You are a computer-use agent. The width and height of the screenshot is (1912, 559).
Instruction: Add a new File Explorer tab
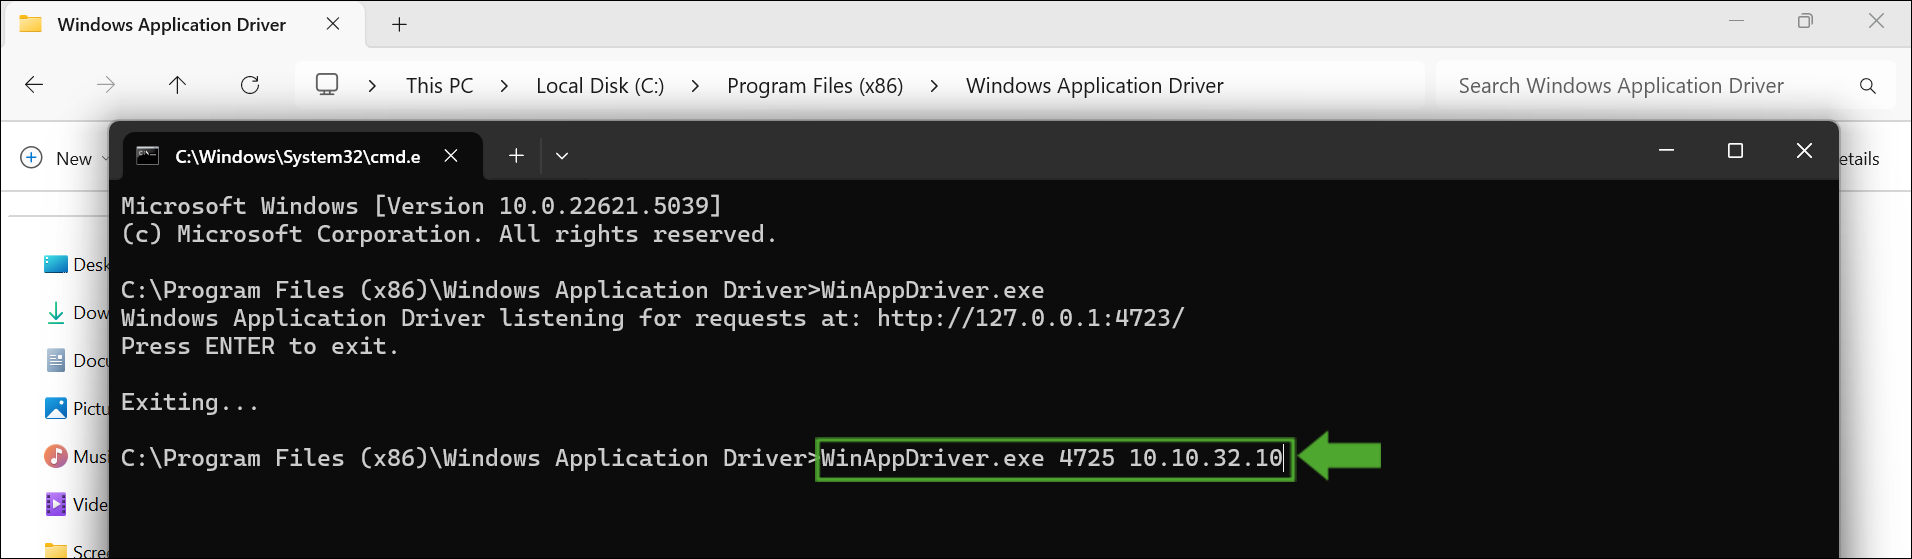(x=399, y=24)
